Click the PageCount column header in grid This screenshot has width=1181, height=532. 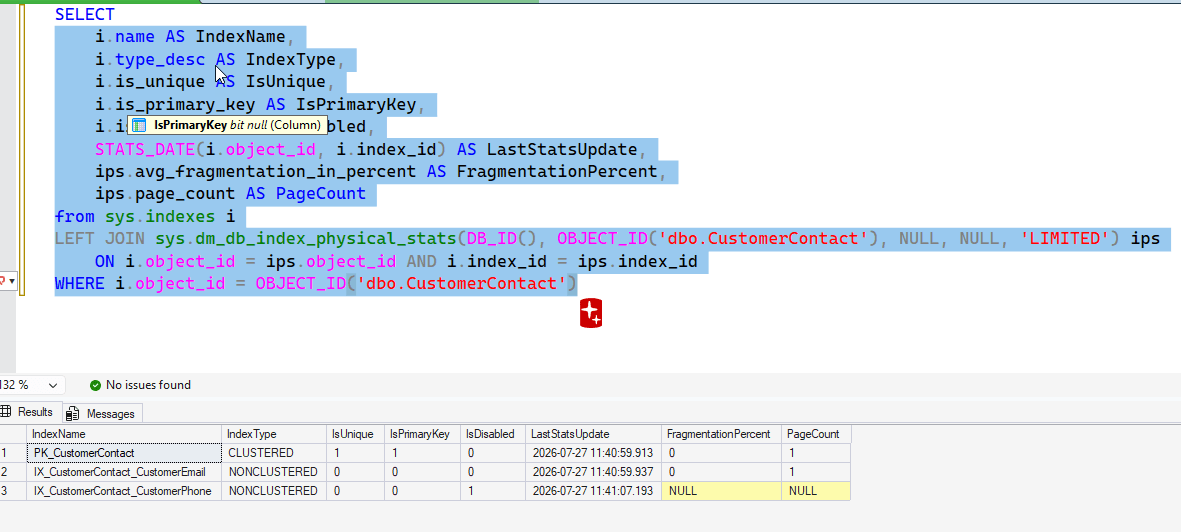pyautogui.click(x=816, y=434)
